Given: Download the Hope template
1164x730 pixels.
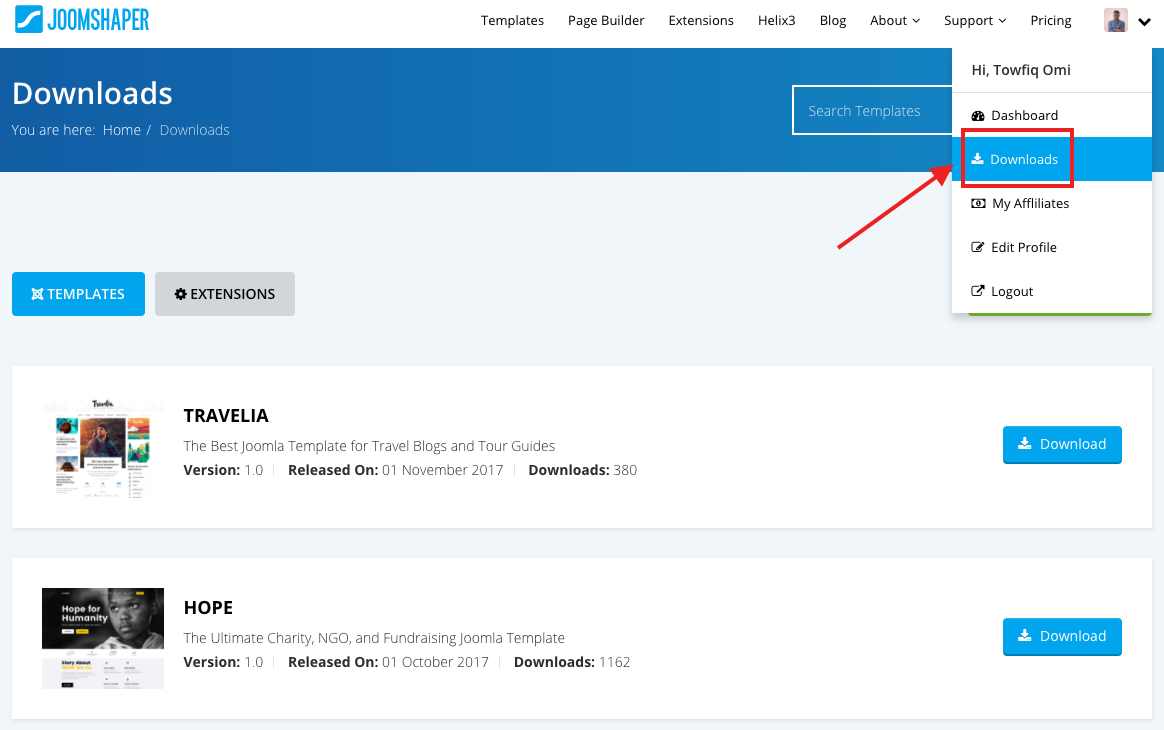Looking at the screenshot, I should click(1062, 636).
